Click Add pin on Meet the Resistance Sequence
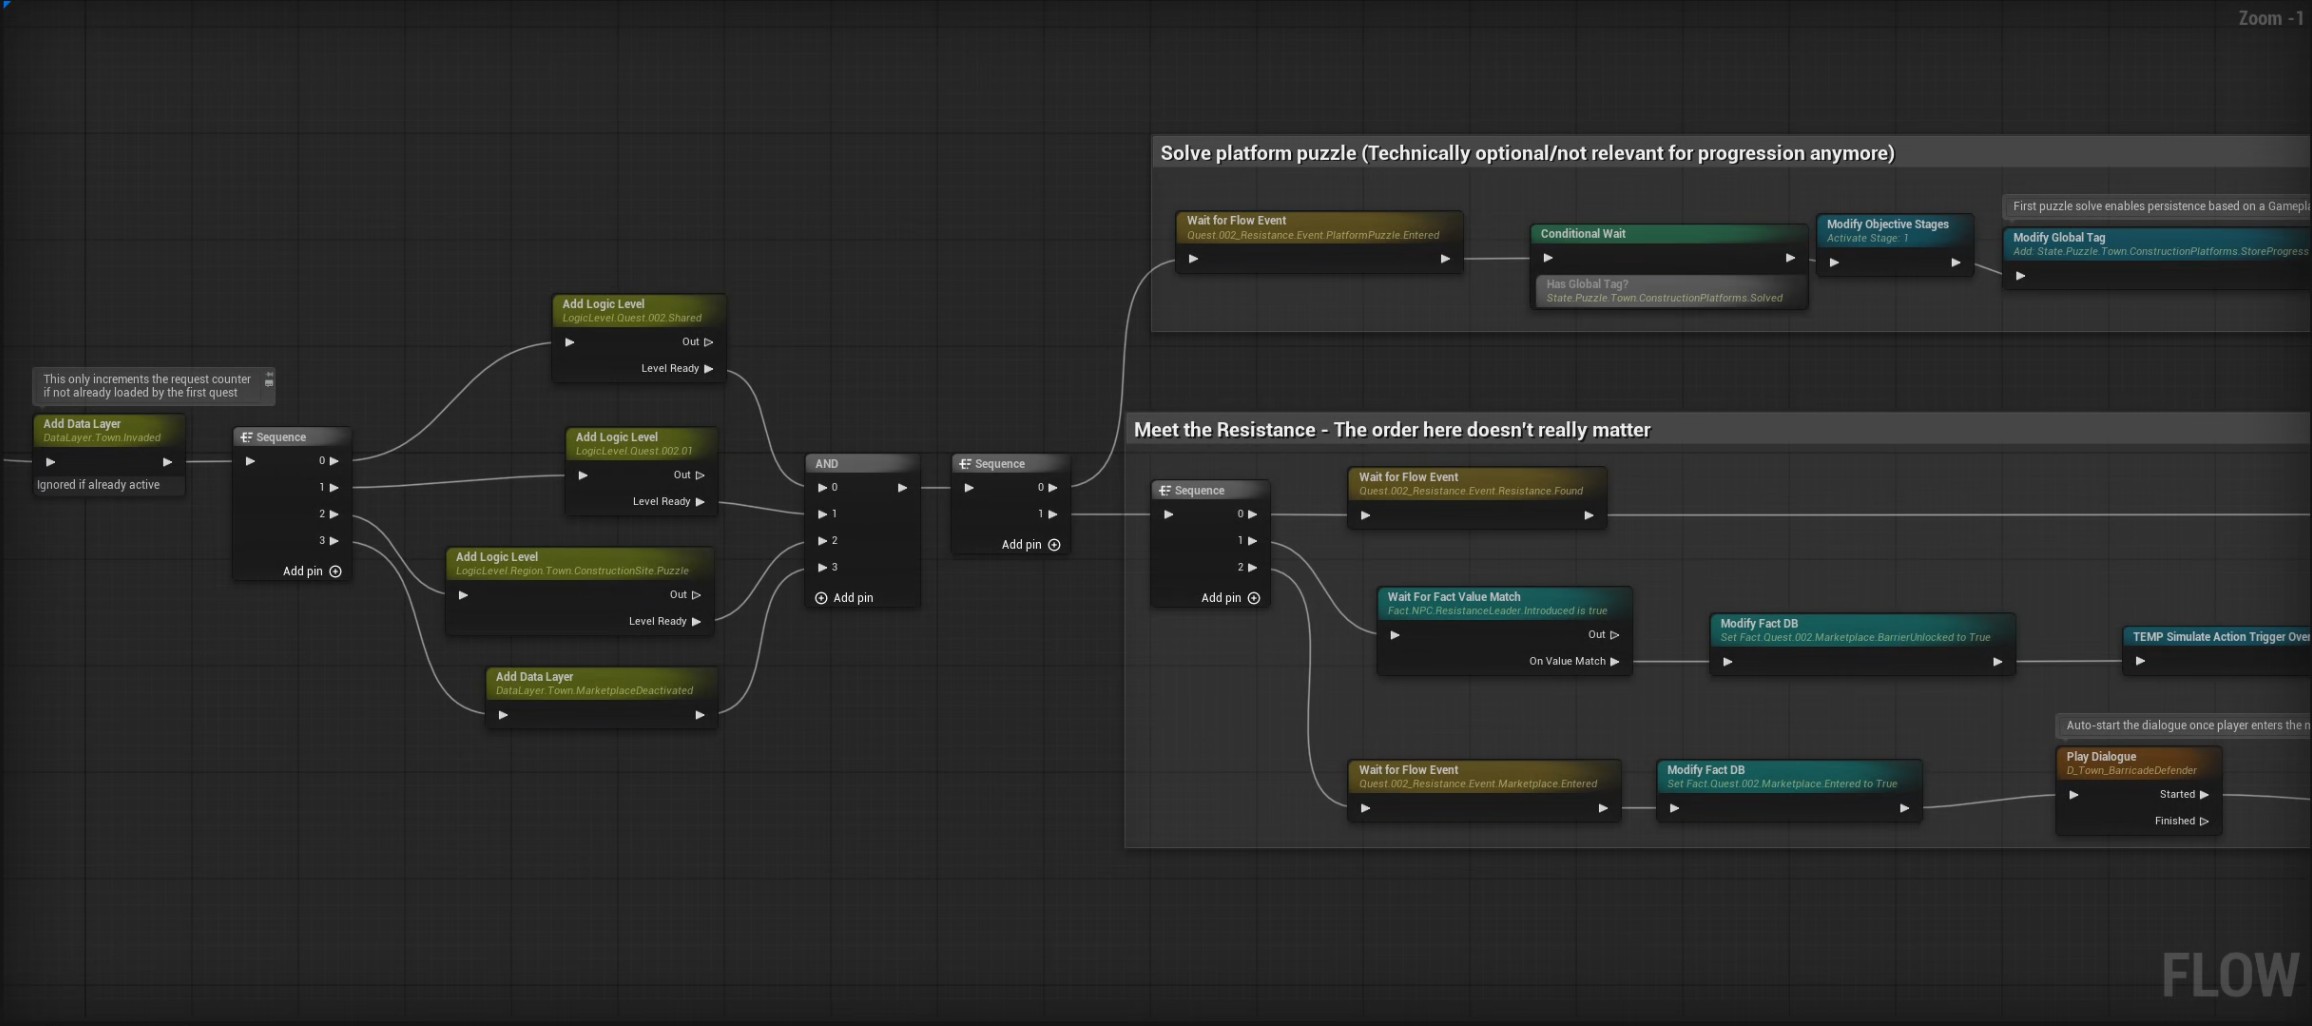The width and height of the screenshot is (2312, 1026). pos(1230,598)
